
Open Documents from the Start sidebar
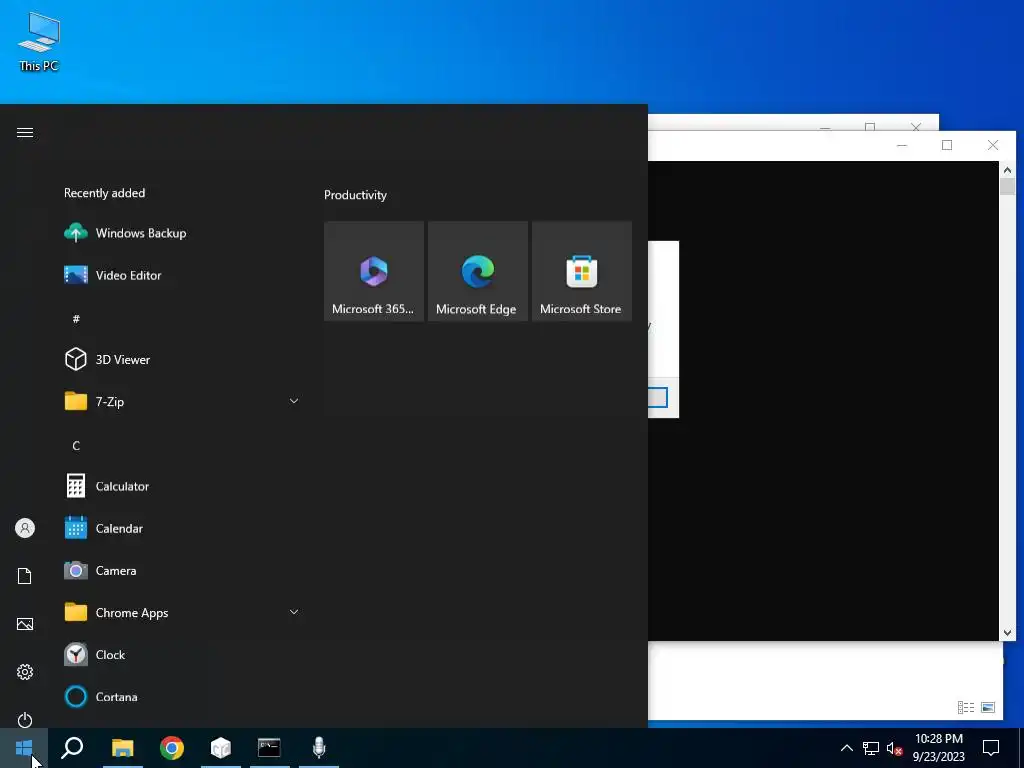(x=25, y=576)
